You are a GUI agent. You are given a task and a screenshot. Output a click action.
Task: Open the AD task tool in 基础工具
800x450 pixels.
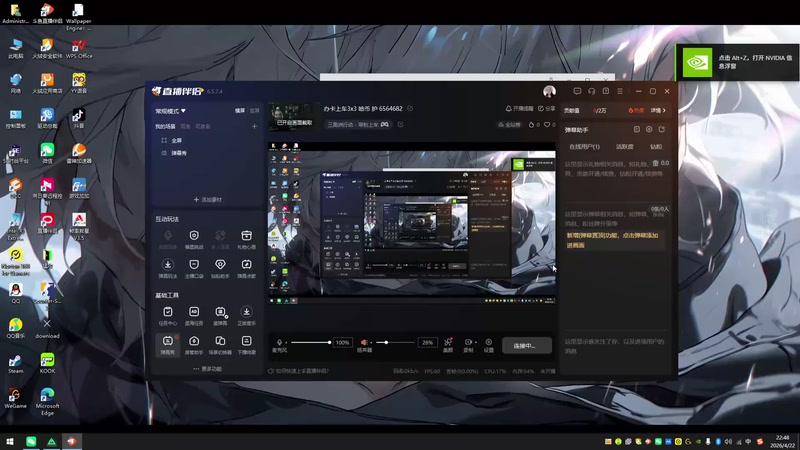pyautogui.click(x=194, y=315)
